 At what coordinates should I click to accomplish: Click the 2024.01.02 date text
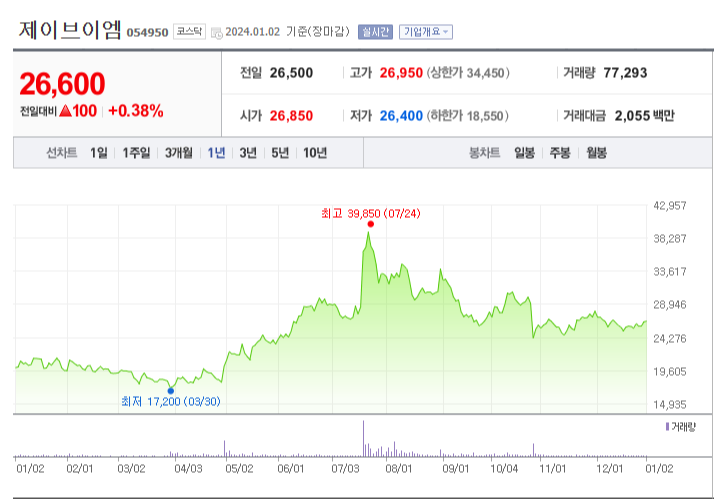(x=252, y=31)
